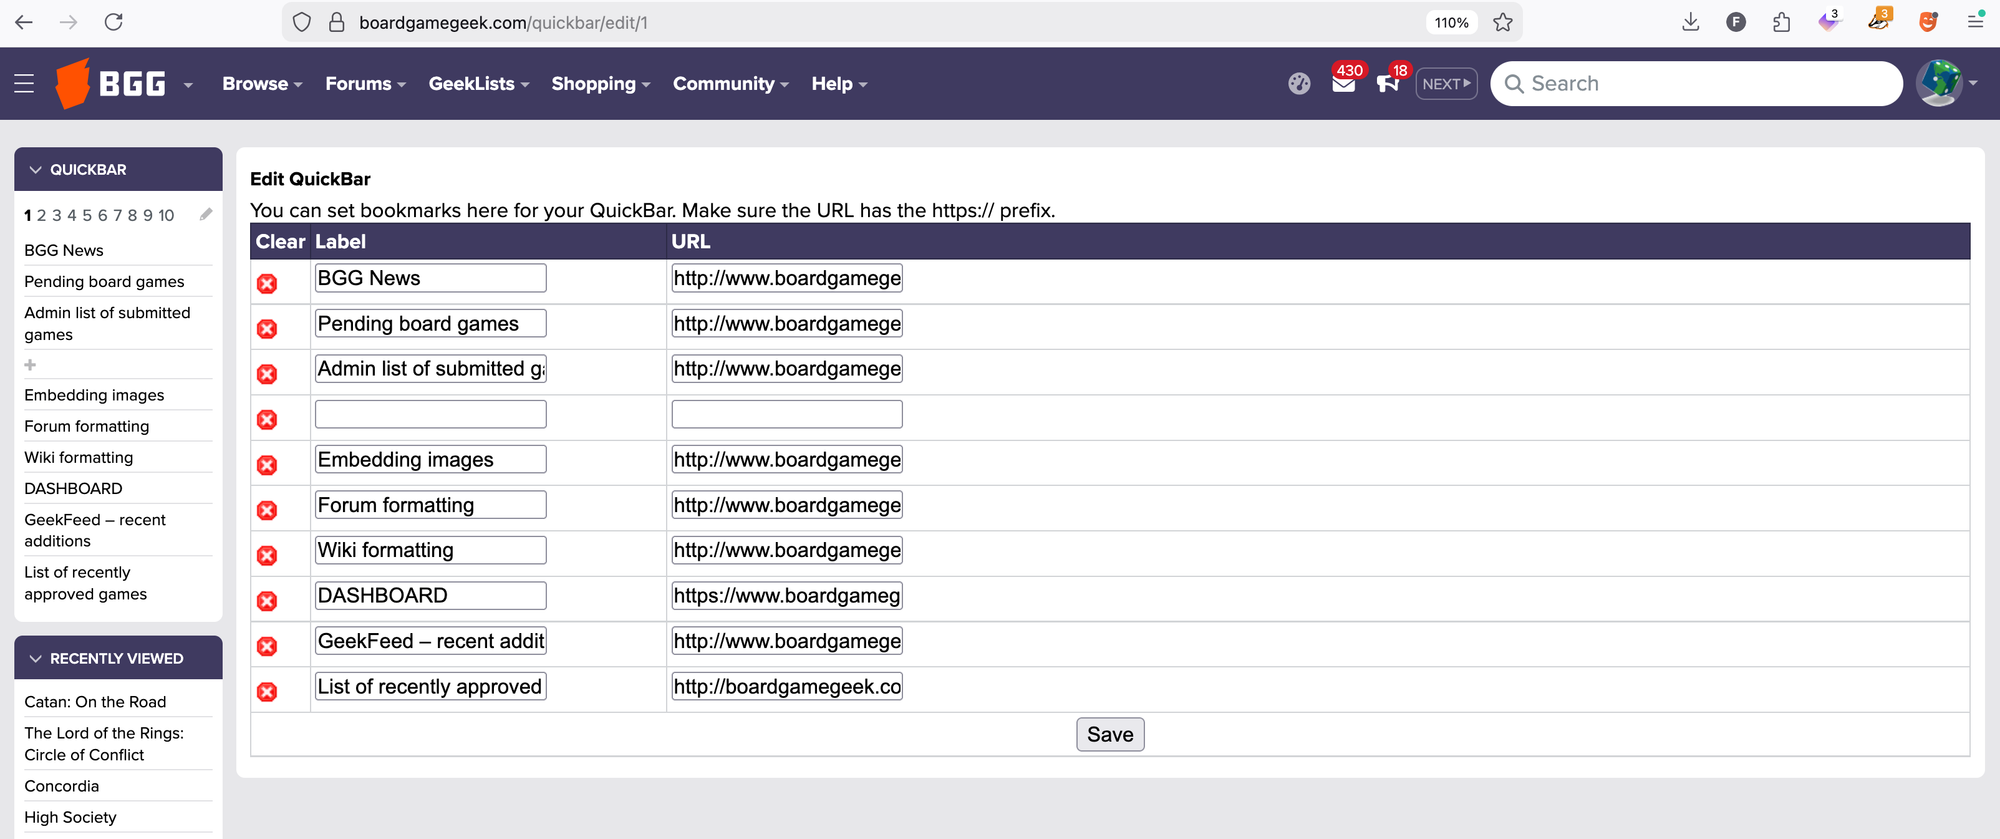
Task: Open the user avatar menu
Action: click(x=1946, y=84)
